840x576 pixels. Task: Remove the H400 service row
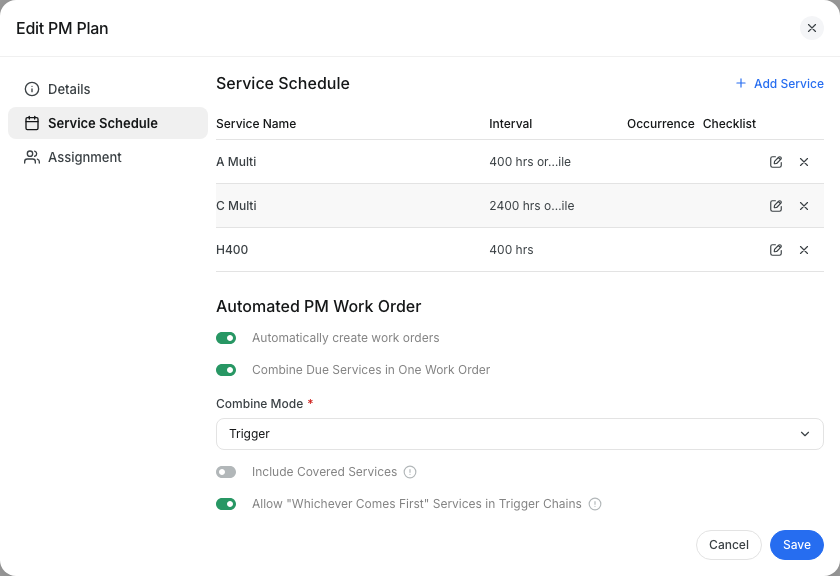click(x=804, y=250)
